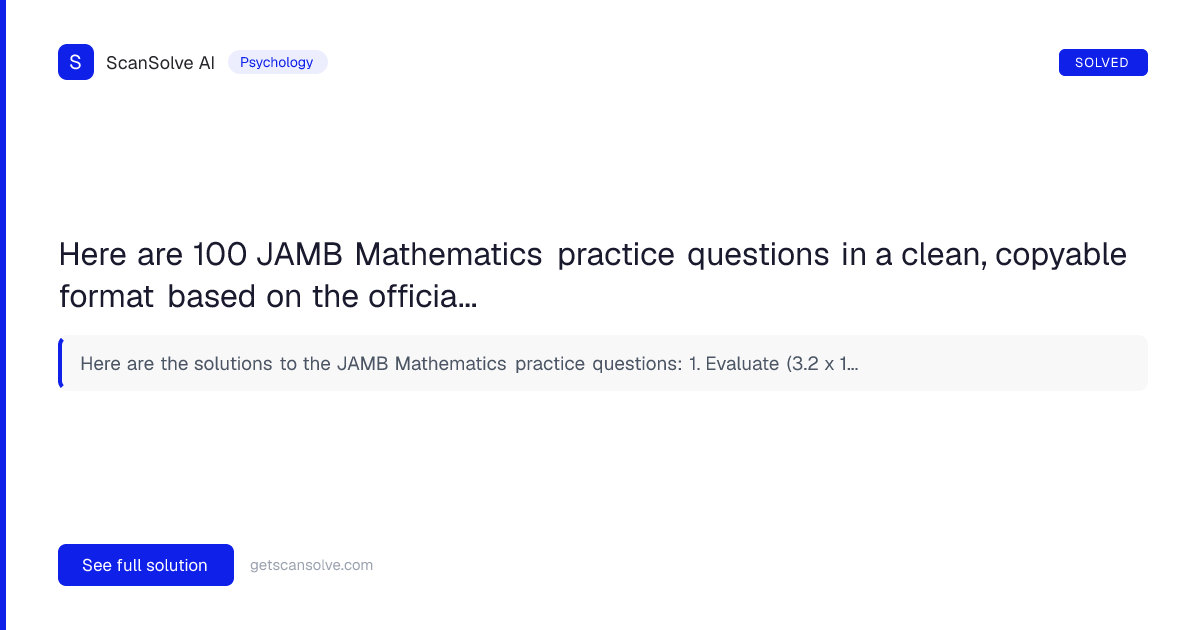Switch the solved state indicator off
Image resolution: width=1200 pixels, height=630 pixels.
click(x=1103, y=61)
